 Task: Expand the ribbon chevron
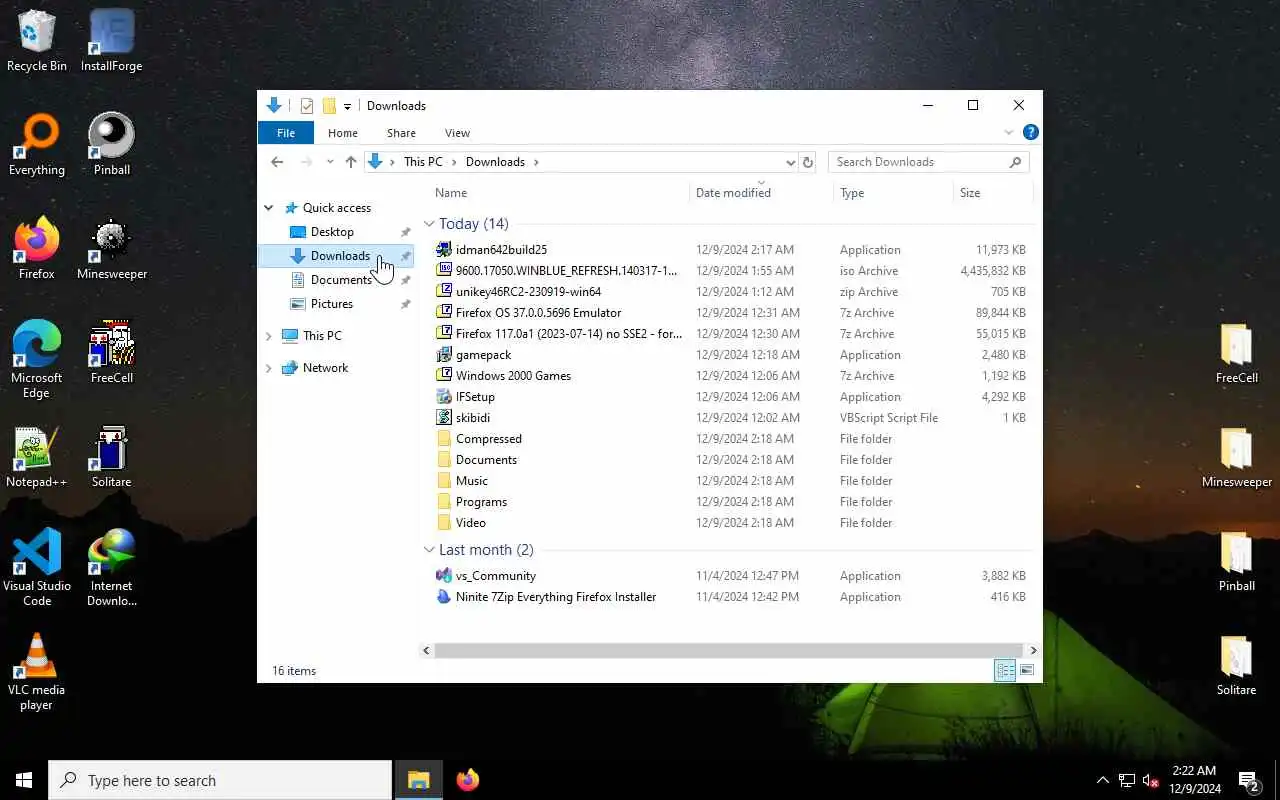pyautogui.click(x=1008, y=132)
